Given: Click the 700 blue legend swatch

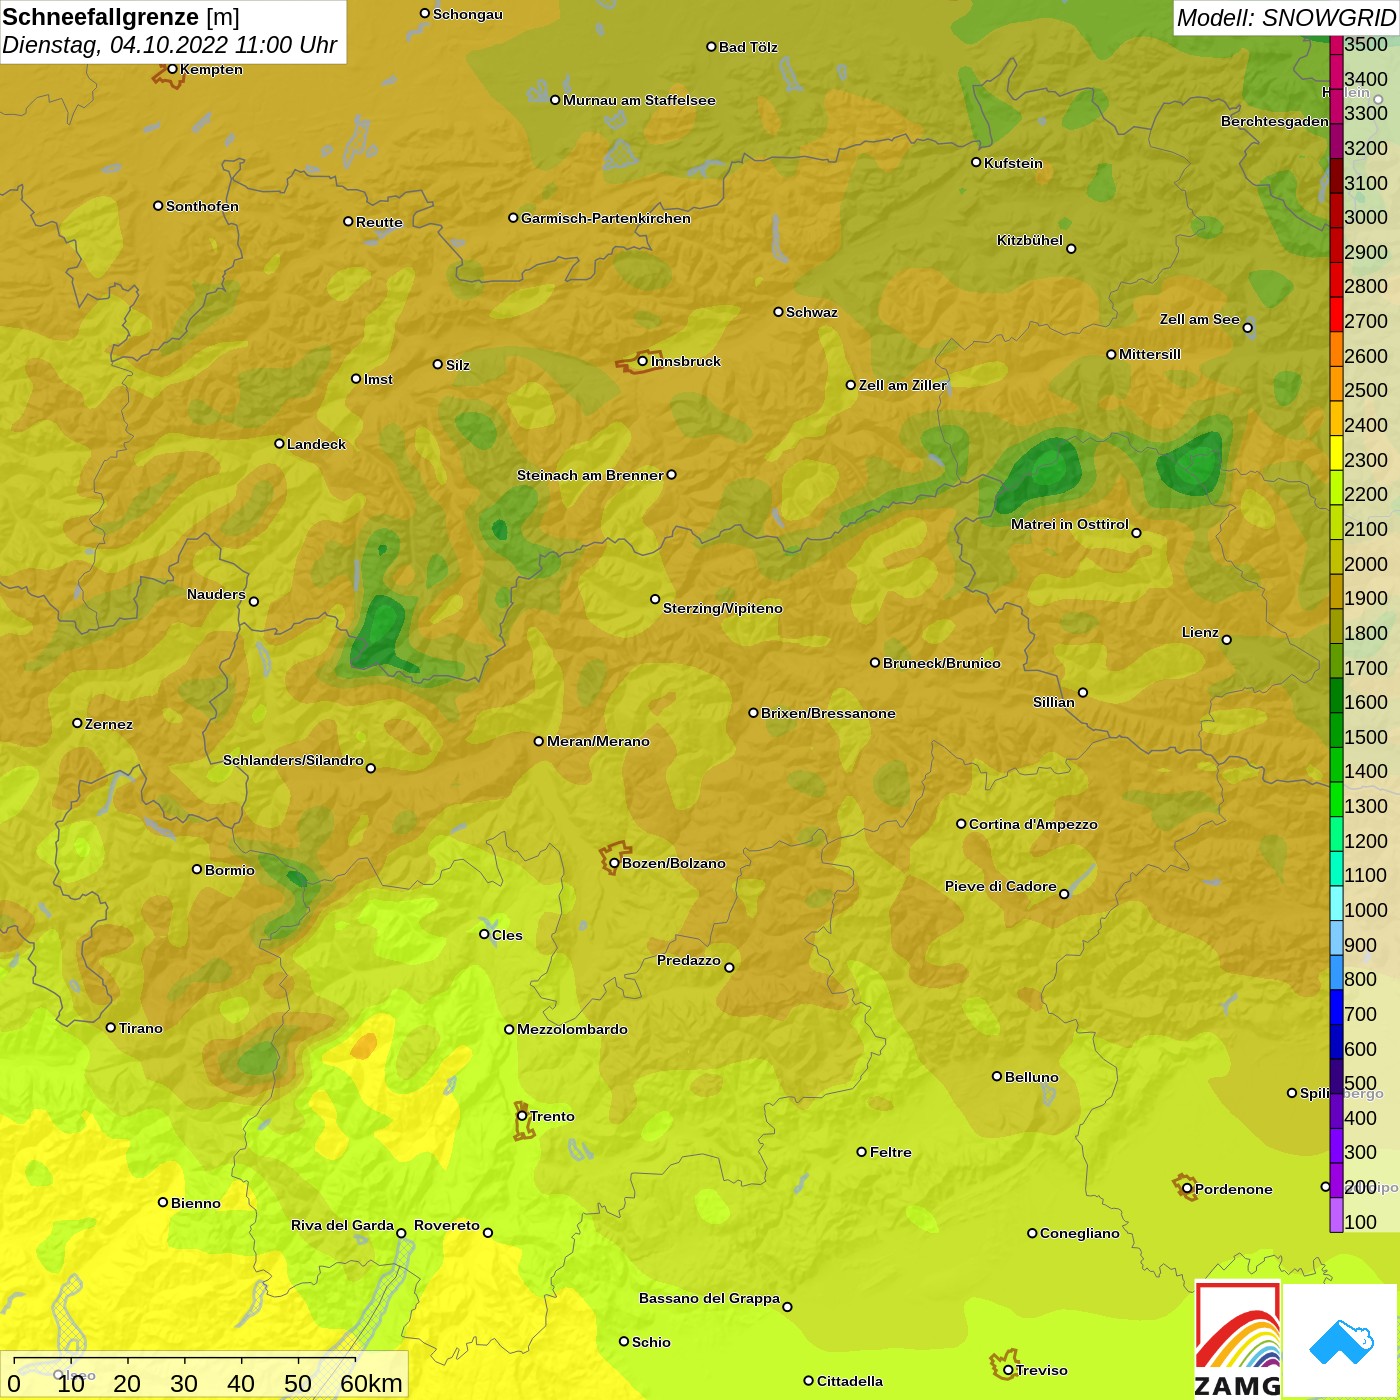Looking at the screenshot, I should 1336,1007.
